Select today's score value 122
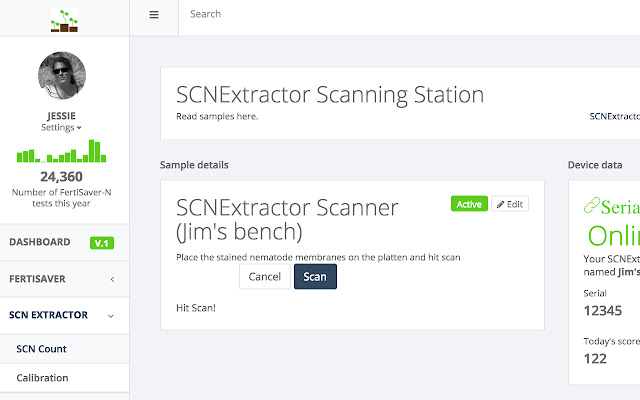 (x=595, y=359)
